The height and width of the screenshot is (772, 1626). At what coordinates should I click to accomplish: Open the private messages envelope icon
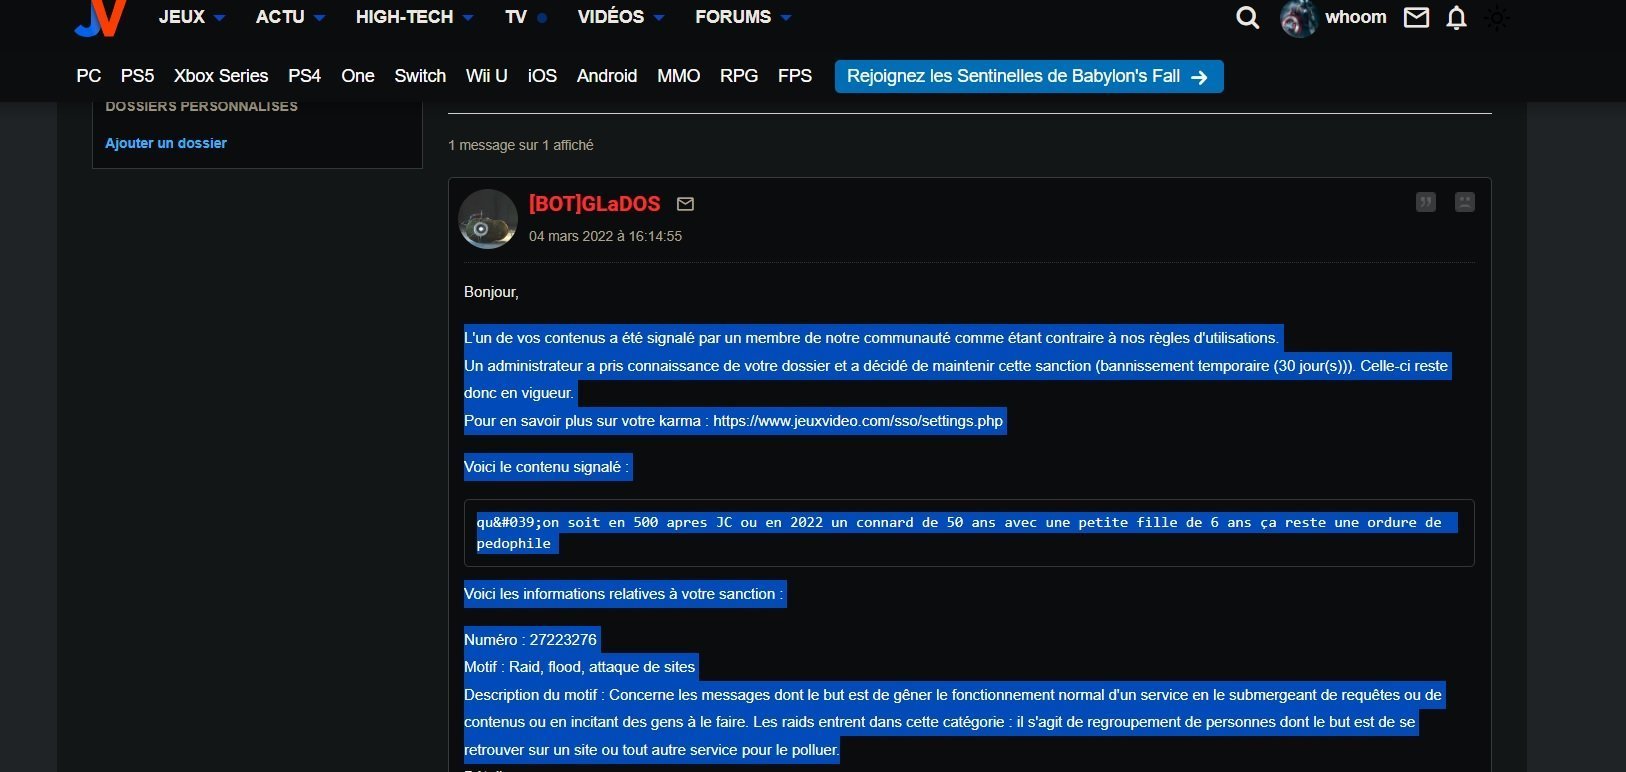[x=1416, y=18]
